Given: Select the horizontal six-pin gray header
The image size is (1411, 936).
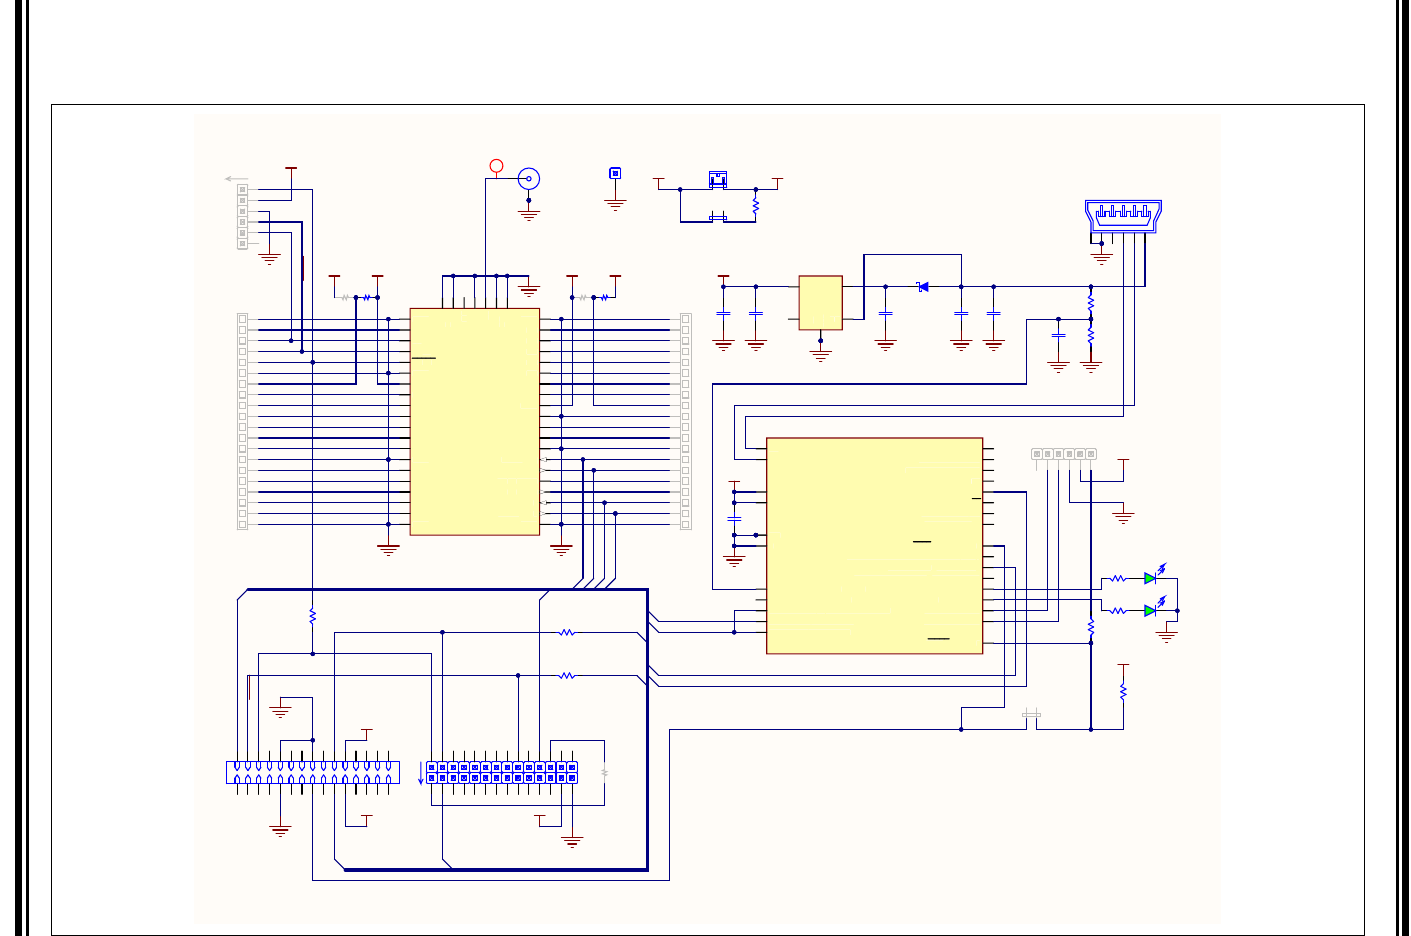Looking at the screenshot, I should click(x=1064, y=454).
